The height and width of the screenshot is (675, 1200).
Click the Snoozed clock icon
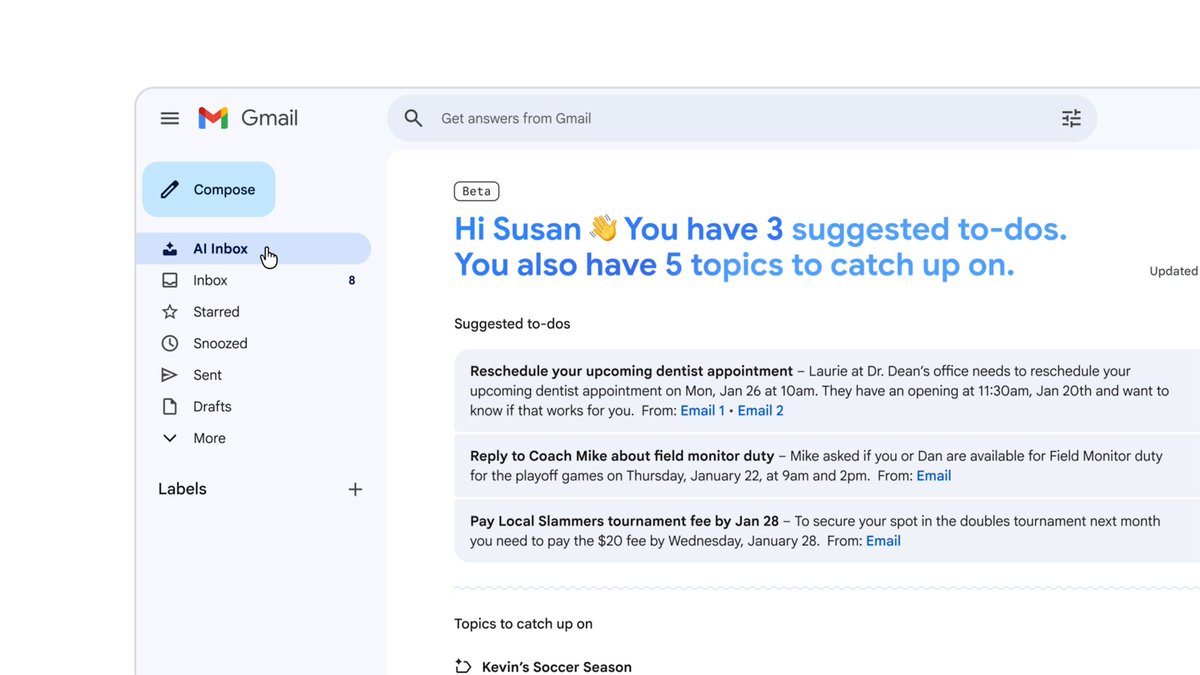click(x=170, y=344)
